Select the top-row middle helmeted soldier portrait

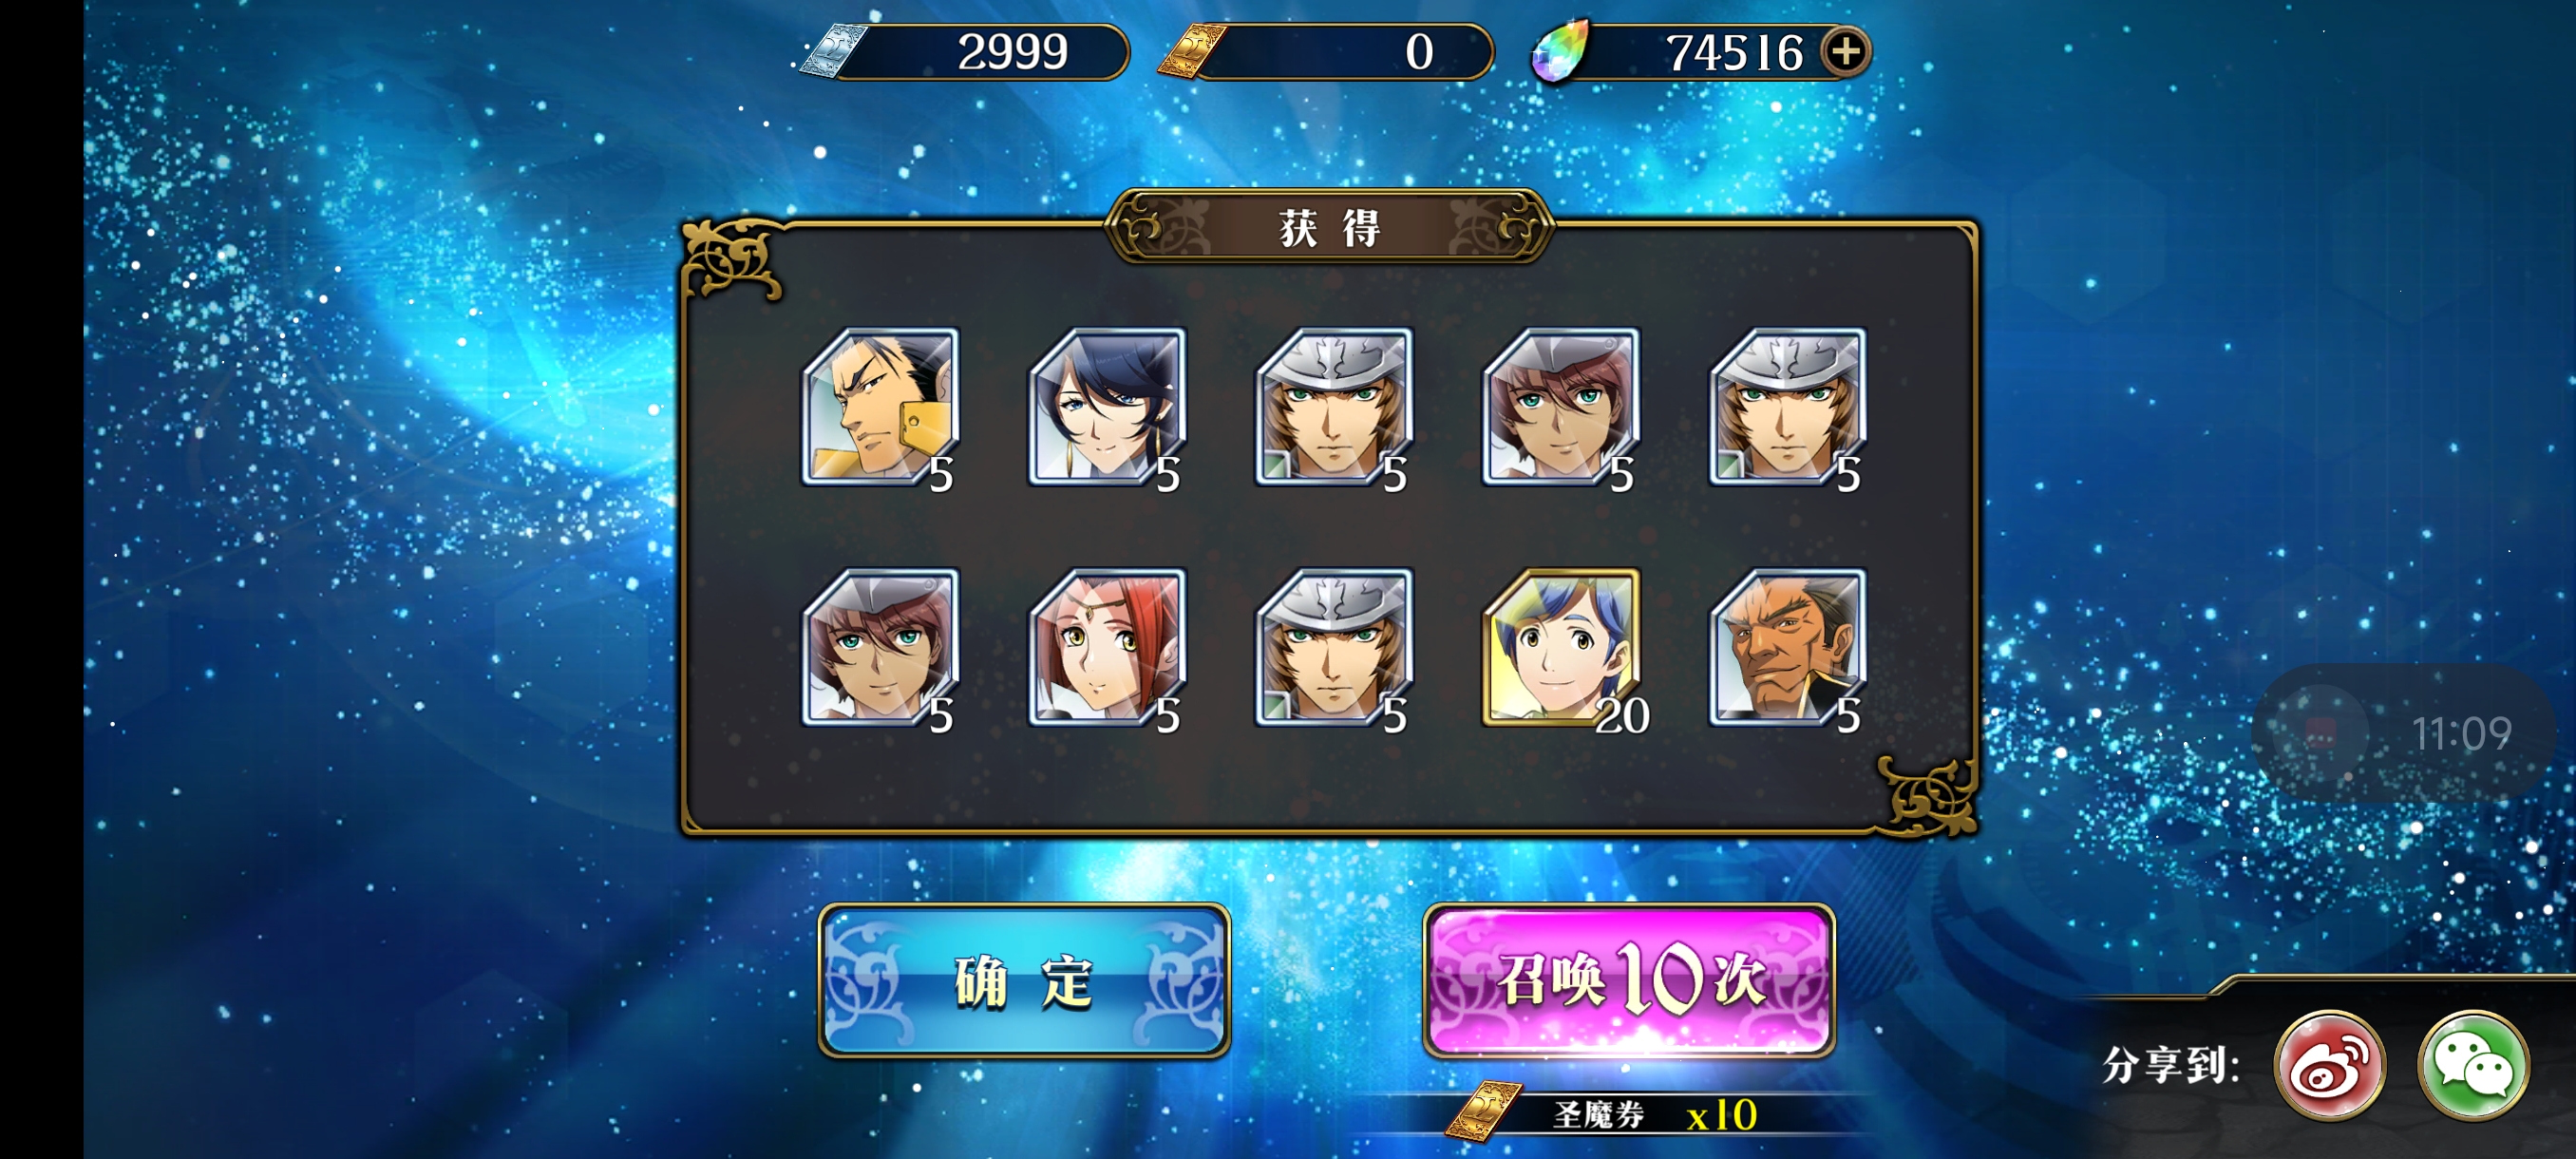[x=1334, y=406]
